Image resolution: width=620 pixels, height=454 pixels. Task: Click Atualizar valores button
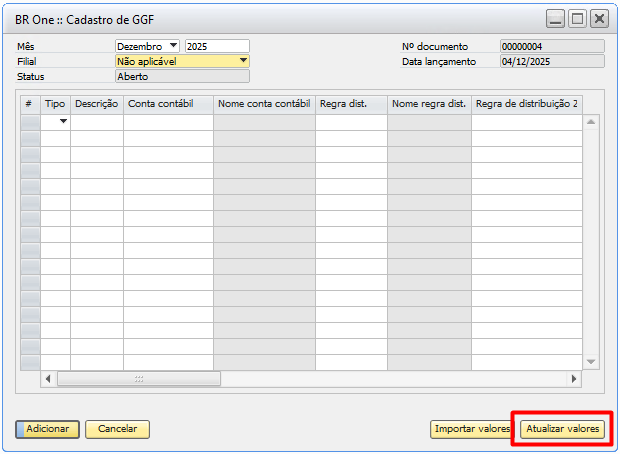coord(562,429)
